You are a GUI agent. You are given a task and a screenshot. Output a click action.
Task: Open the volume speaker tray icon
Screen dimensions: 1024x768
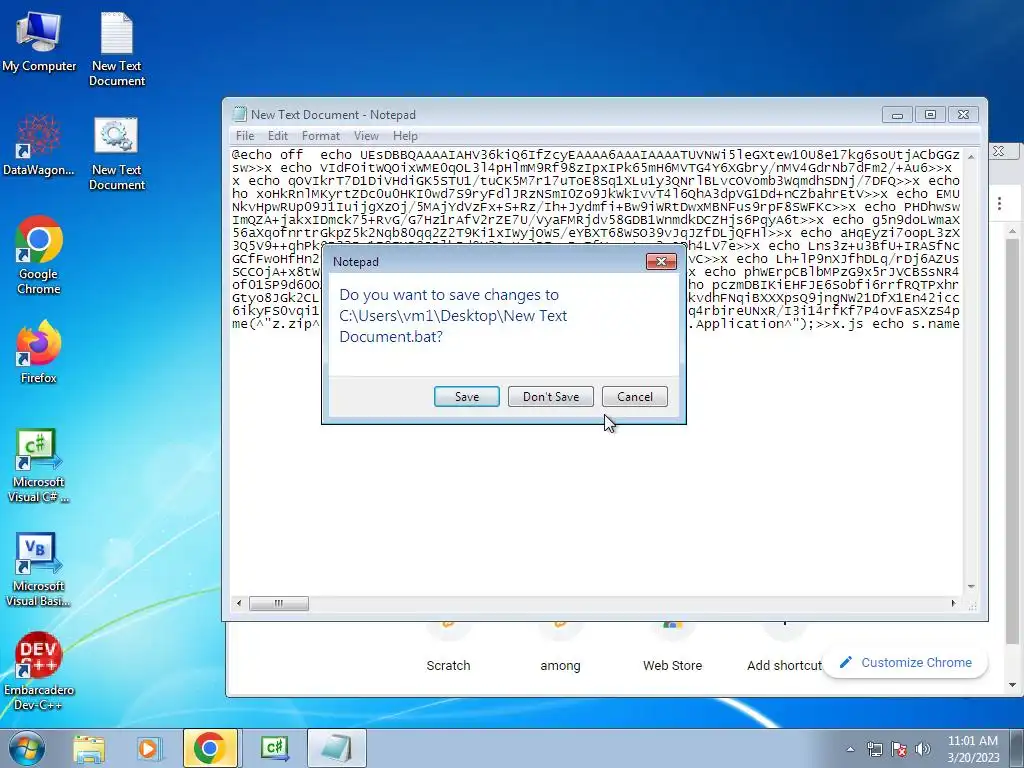tap(923, 749)
